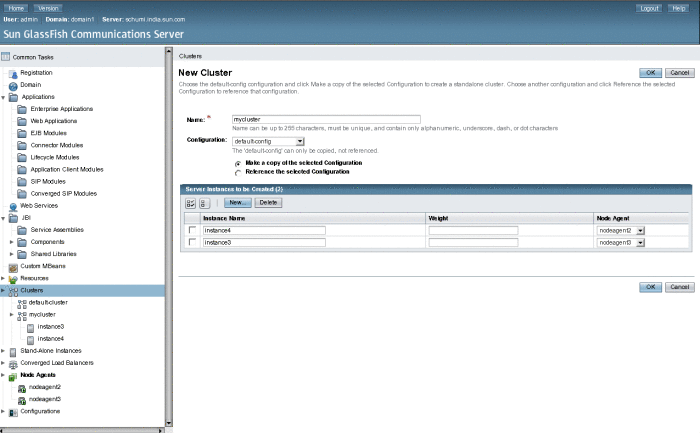Click the Node Agents icon

click(13, 376)
